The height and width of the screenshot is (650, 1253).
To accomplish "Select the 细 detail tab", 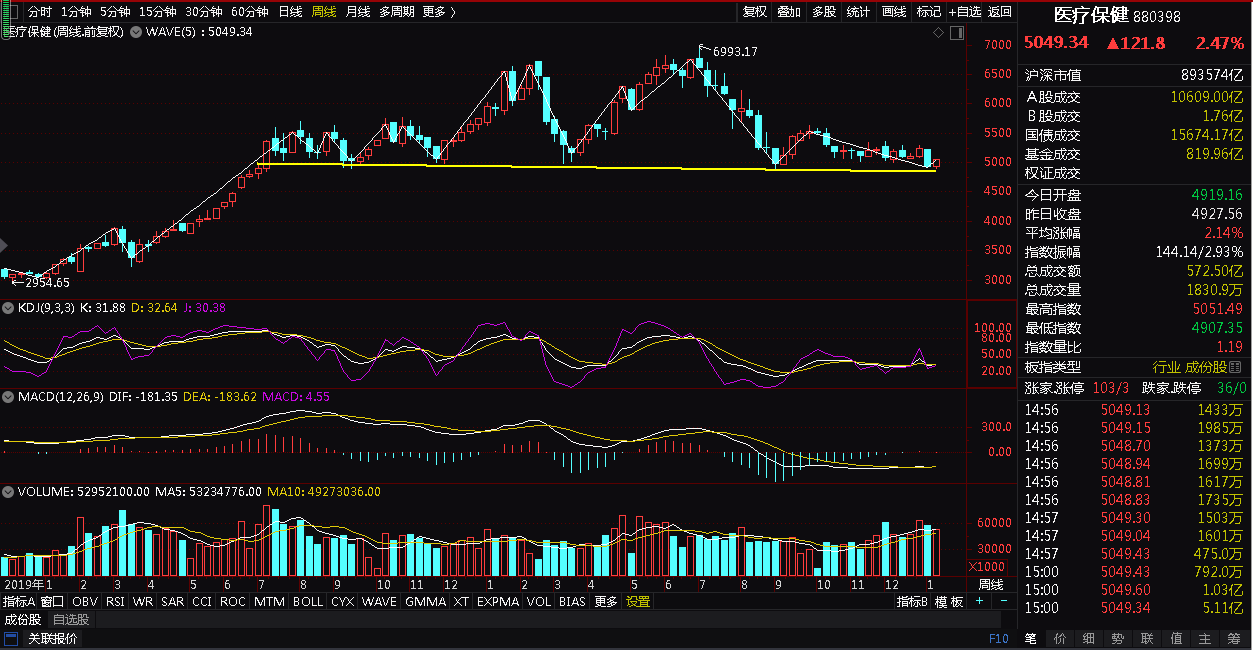I will 1089,638.
